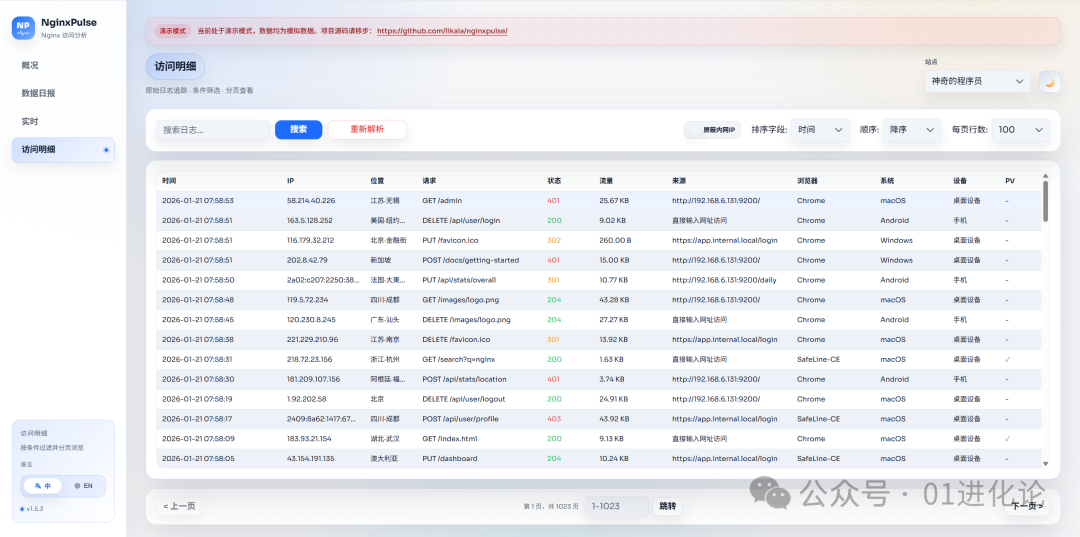The image size is (1080, 537).
Task: Select the 访问明细 sidebar item
Action: (x=63, y=149)
